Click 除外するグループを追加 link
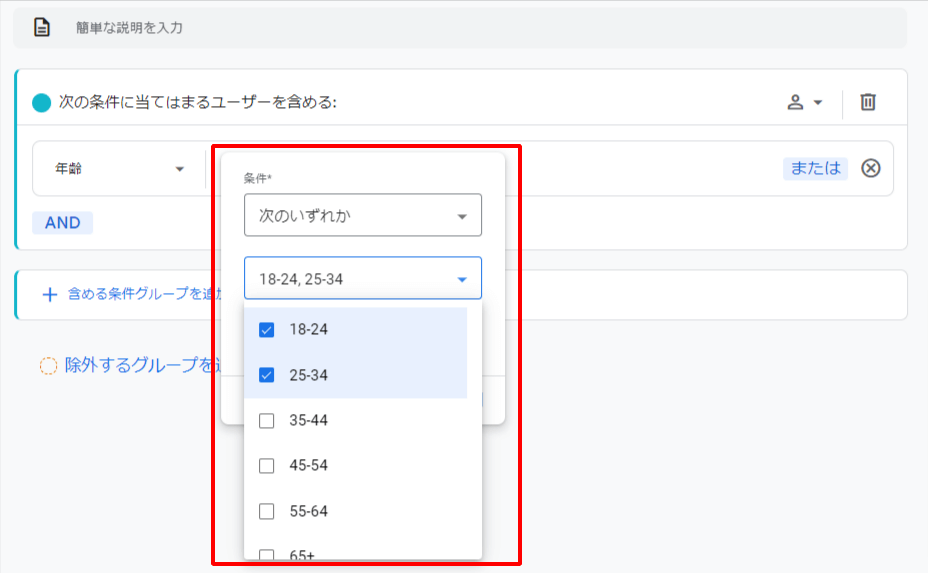 click(x=143, y=365)
